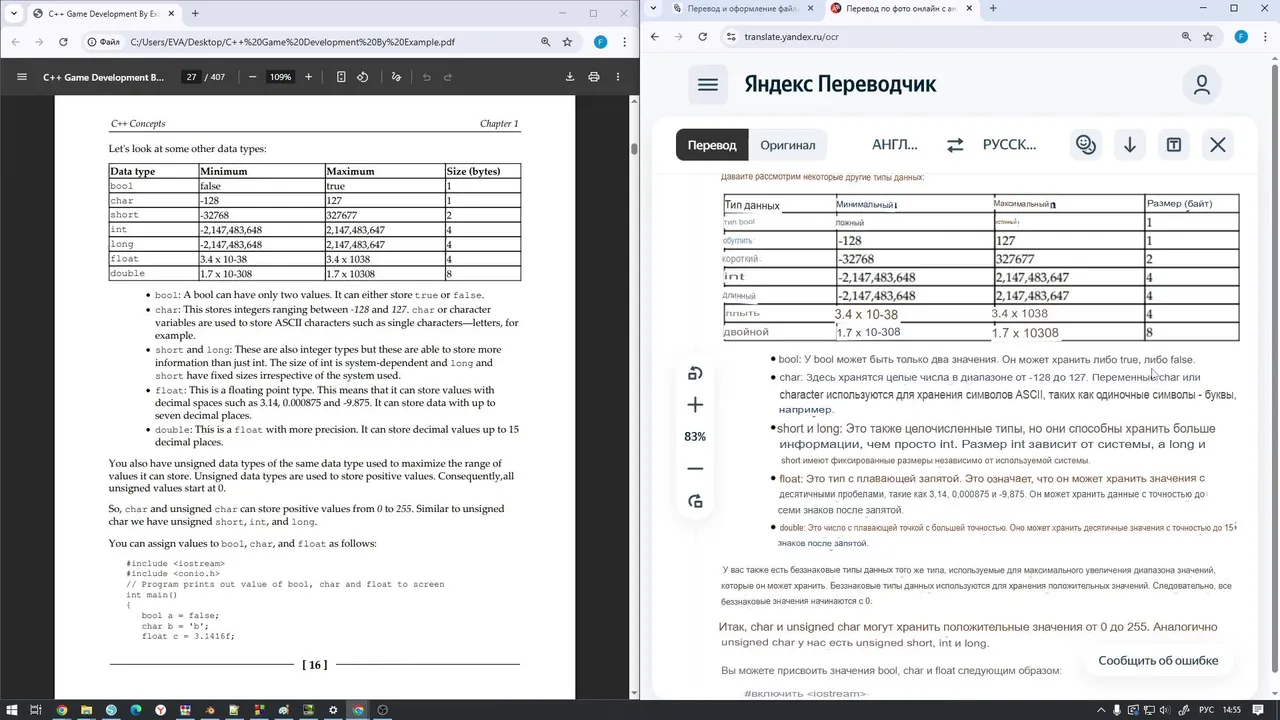The image size is (1280, 720).
Task: Click the Сообщить об ошибке button
Action: (1158, 660)
